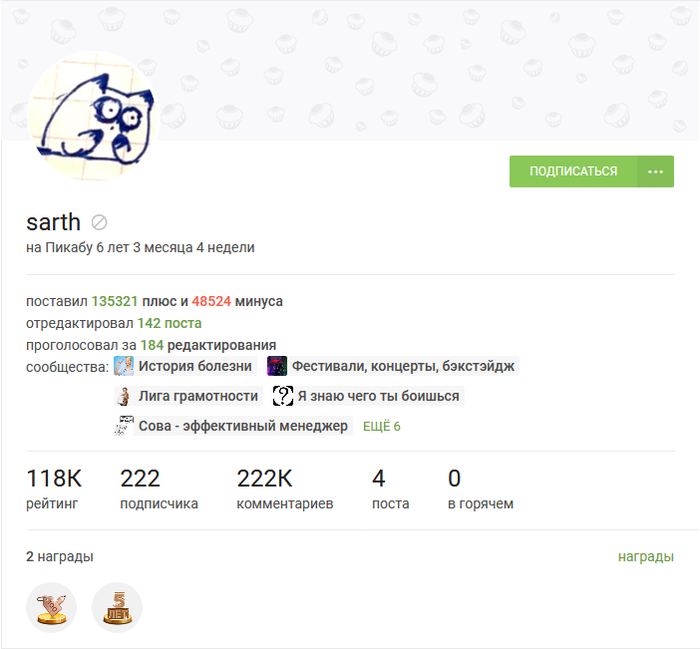Open the 142 поста edited link
This screenshot has width=700, height=649.
[x=169, y=323]
